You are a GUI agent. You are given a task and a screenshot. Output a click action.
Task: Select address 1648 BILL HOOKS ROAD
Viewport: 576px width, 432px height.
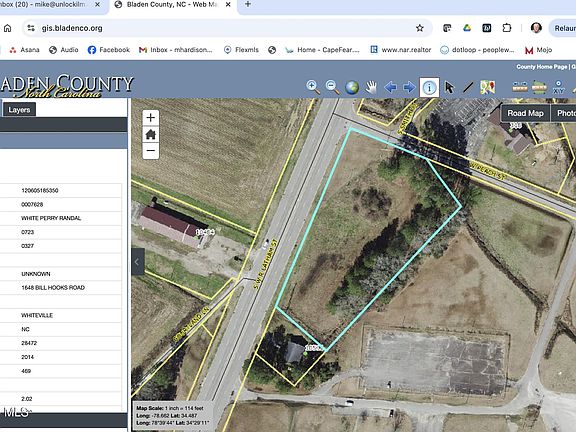point(53,288)
